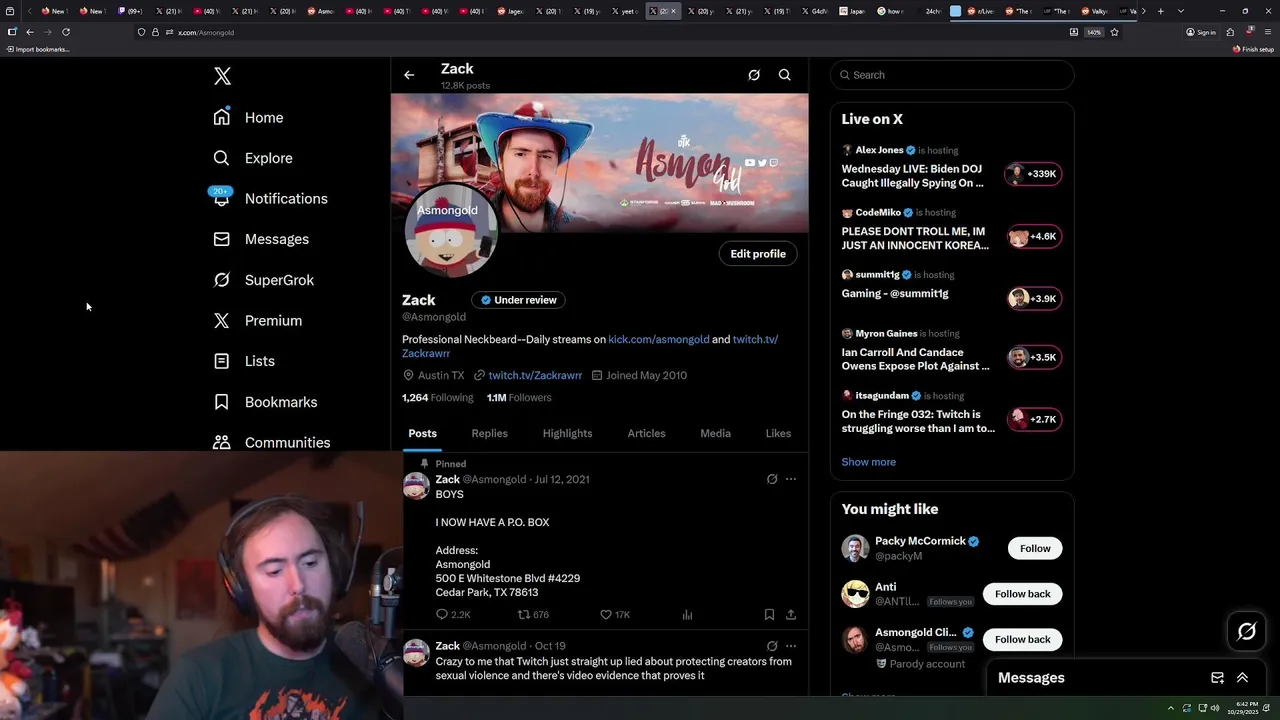Open Bookmarks in sidebar
This screenshot has width=1280, height=720.
click(265, 402)
